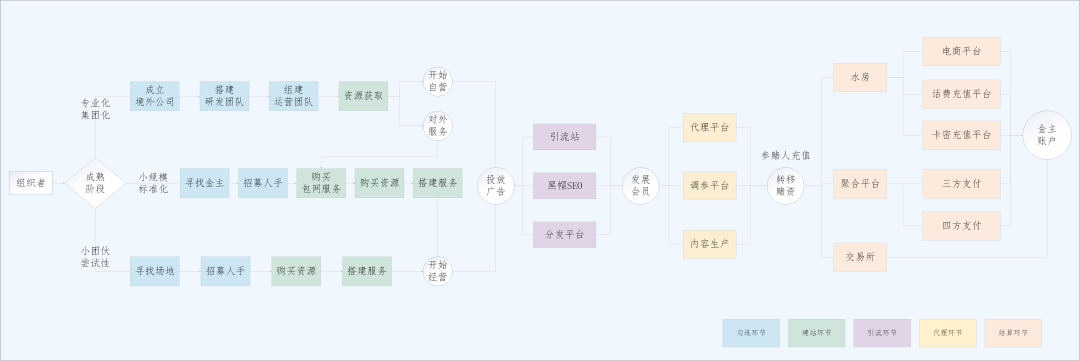Click the 开始经营 circle node
The image size is (1080, 361).
click(x=438, y=271)
